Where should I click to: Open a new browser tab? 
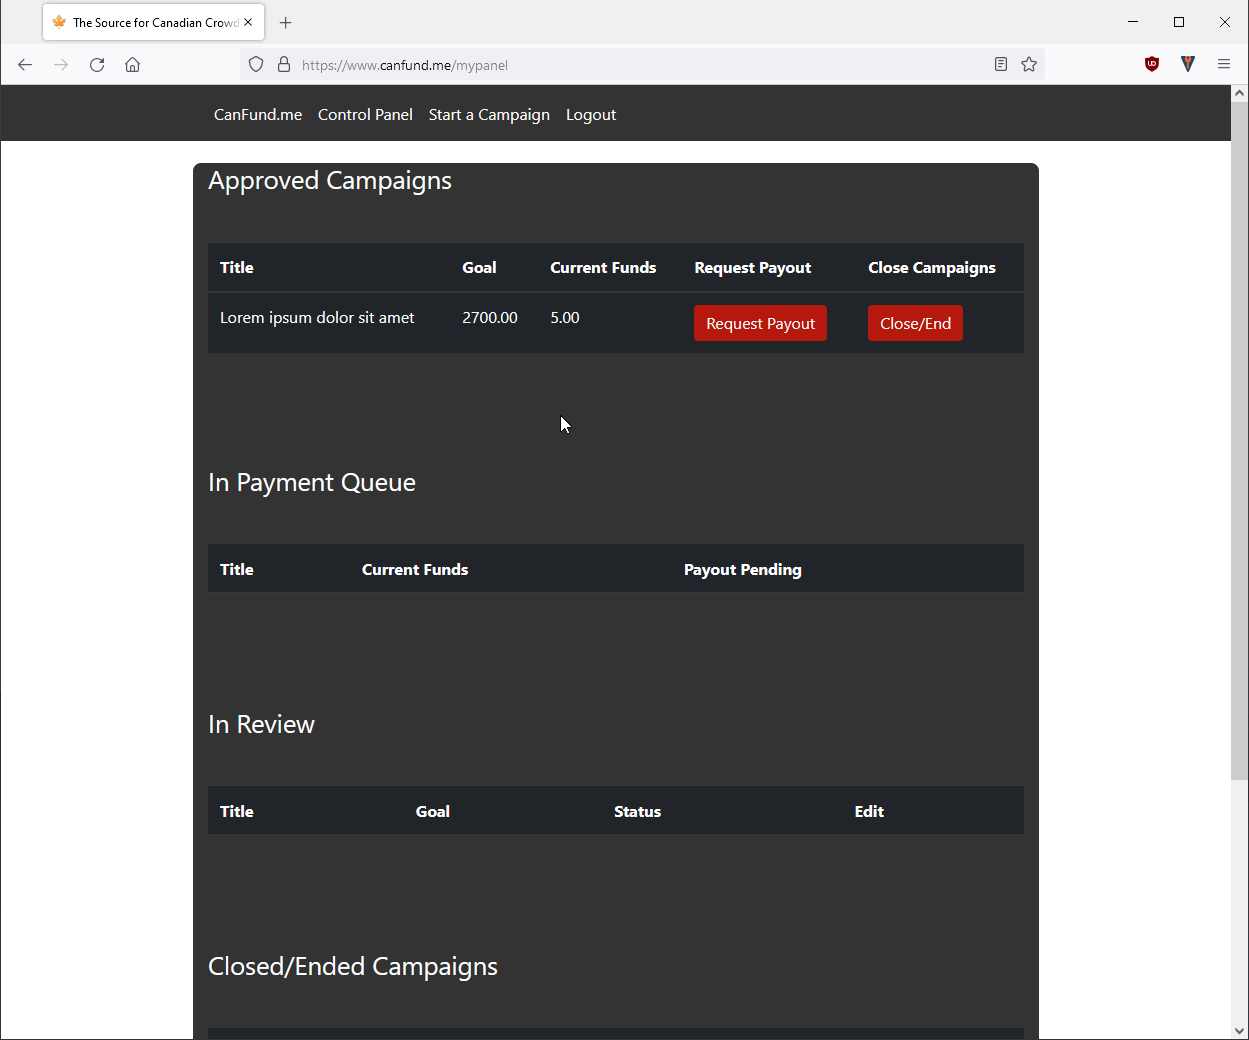pos(286,22)
